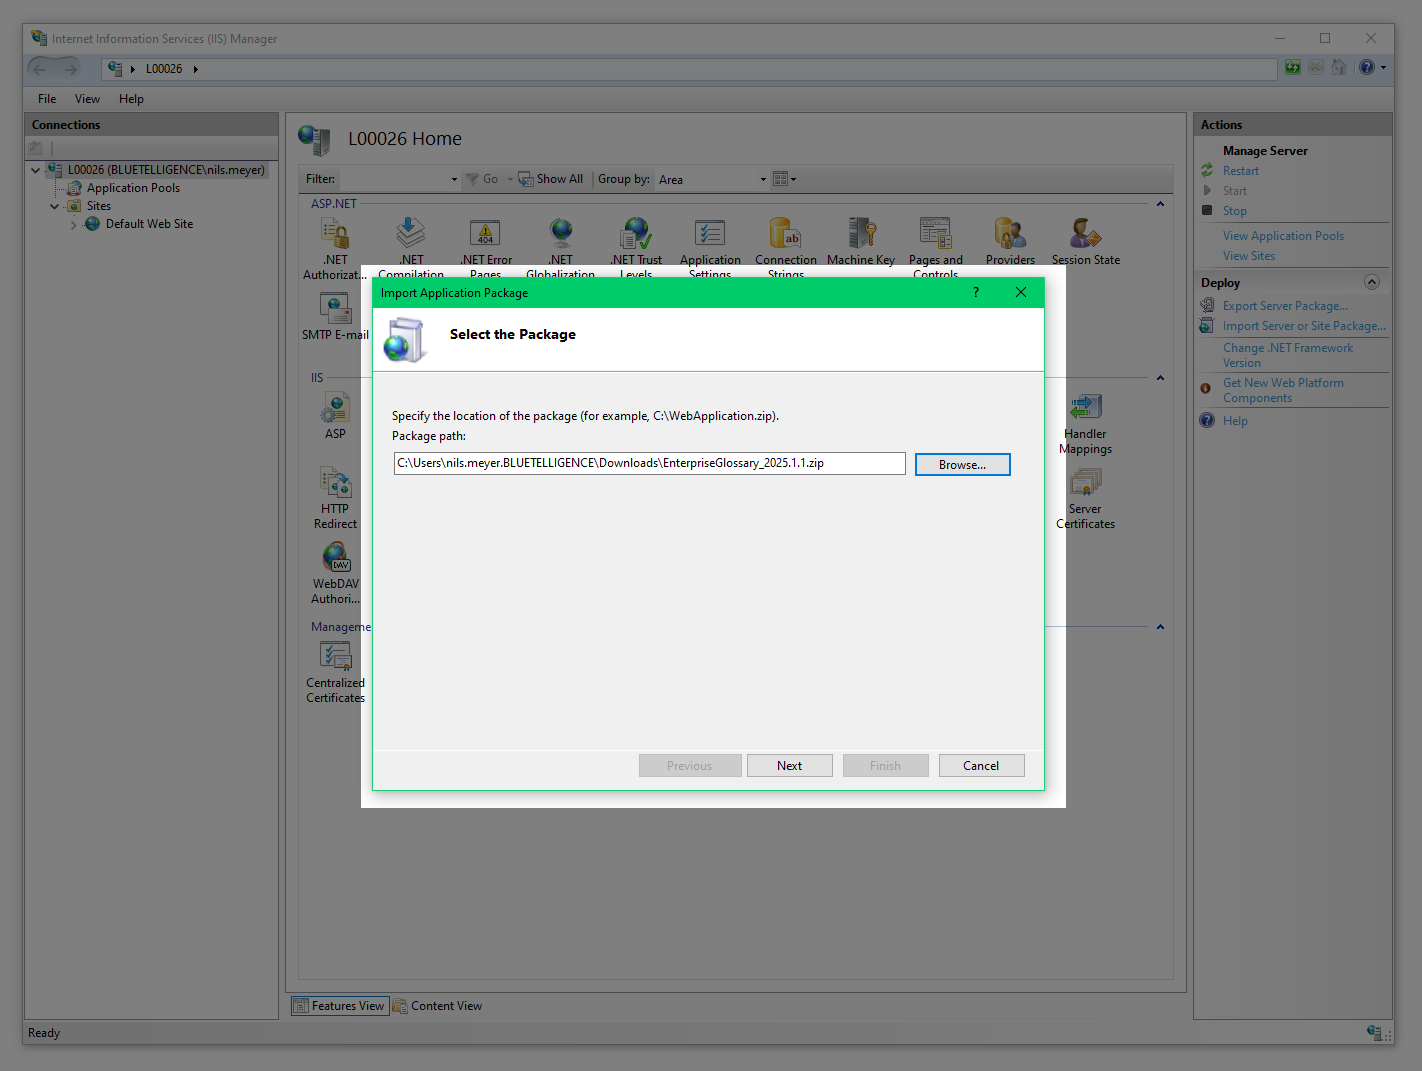The image size is (1422, 1071).
Task: Open Server Certificates feature
Action: [x=1085, y=499]
